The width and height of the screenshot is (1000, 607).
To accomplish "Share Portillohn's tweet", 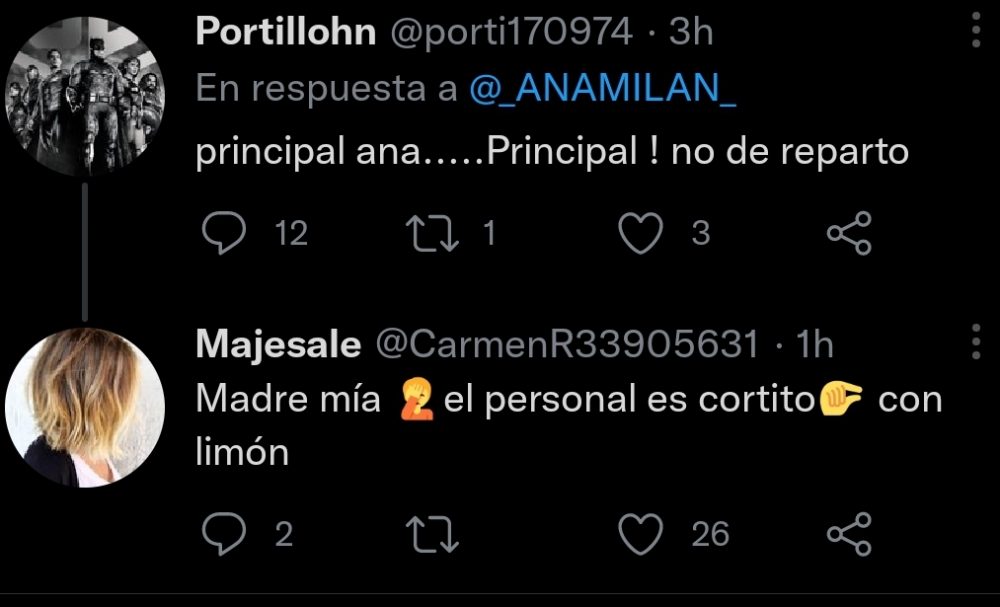I will point(850,233).
